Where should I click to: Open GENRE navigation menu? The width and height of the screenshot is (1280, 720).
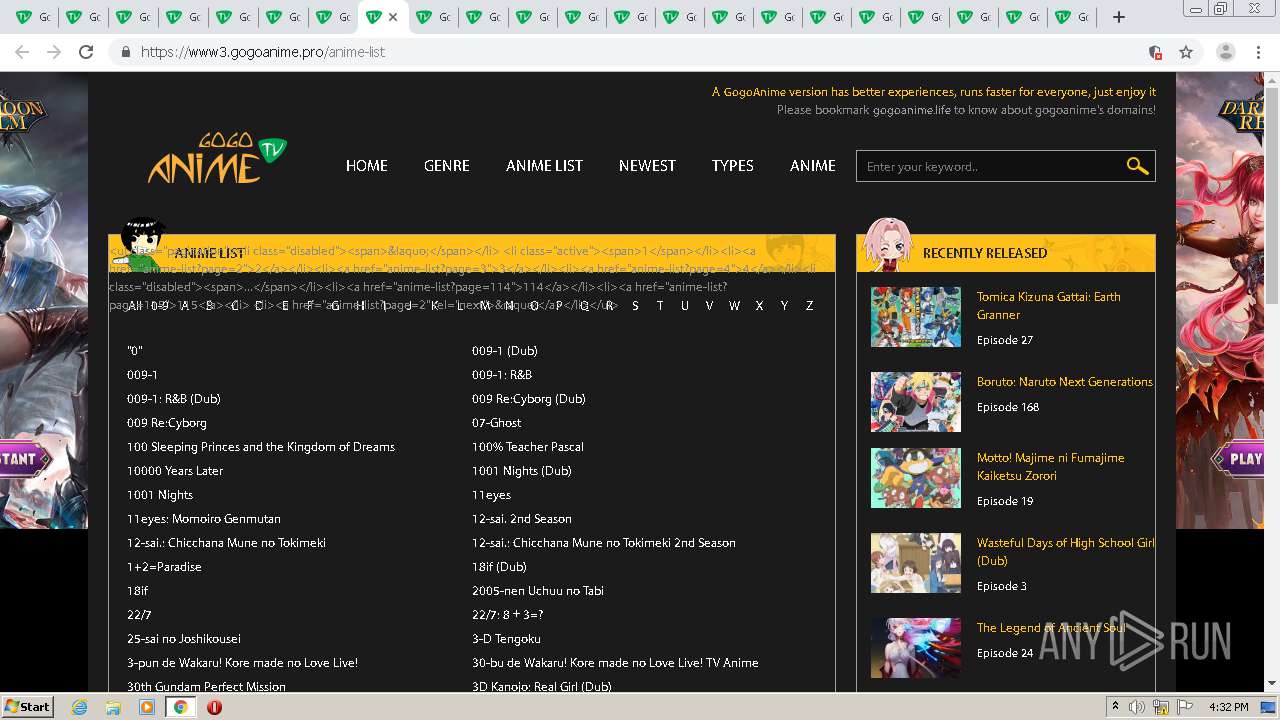pyautogui.click(x=446, y=166)
